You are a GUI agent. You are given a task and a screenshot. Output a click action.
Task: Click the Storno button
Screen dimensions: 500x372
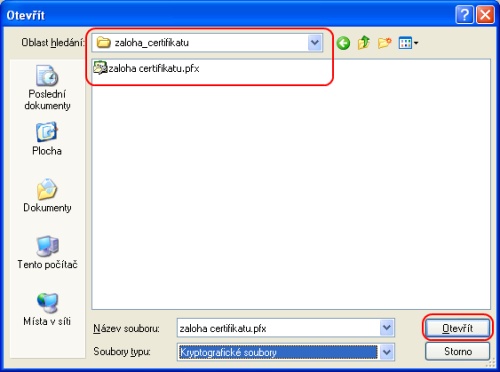pyautogui.click(x=457, y=351)
